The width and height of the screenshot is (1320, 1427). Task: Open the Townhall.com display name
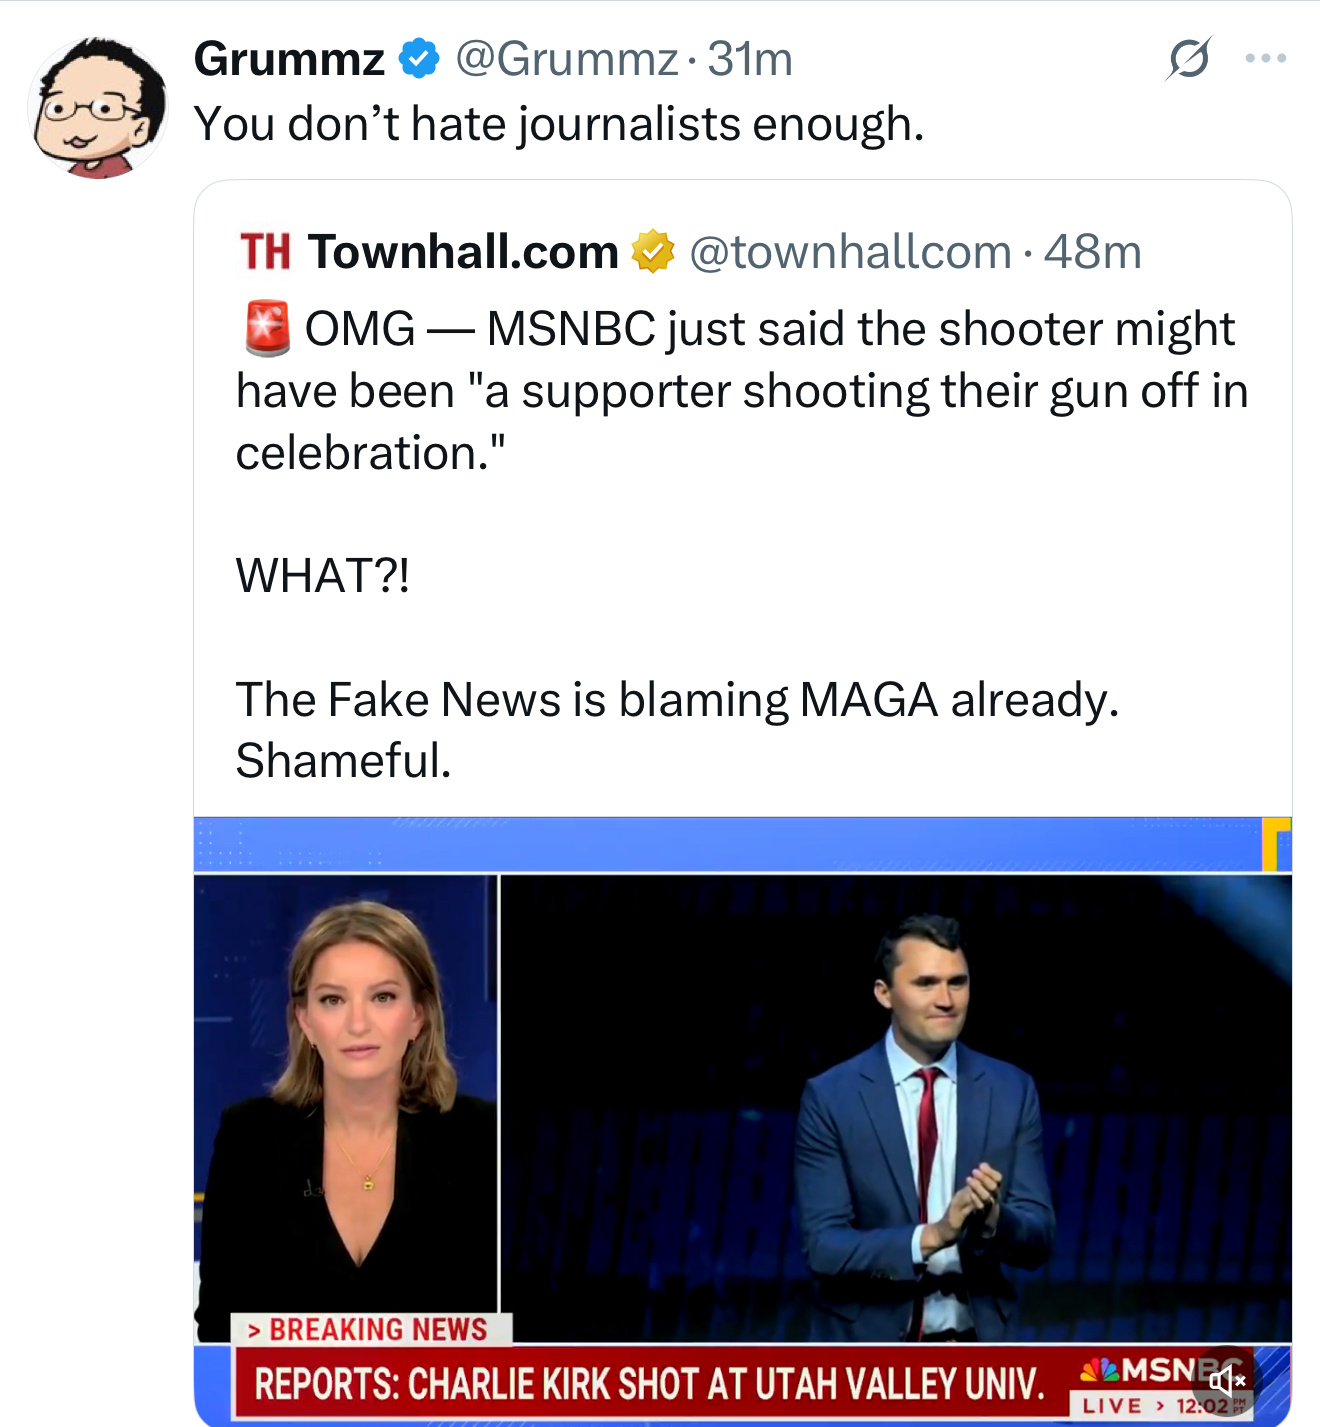(464, 251)
